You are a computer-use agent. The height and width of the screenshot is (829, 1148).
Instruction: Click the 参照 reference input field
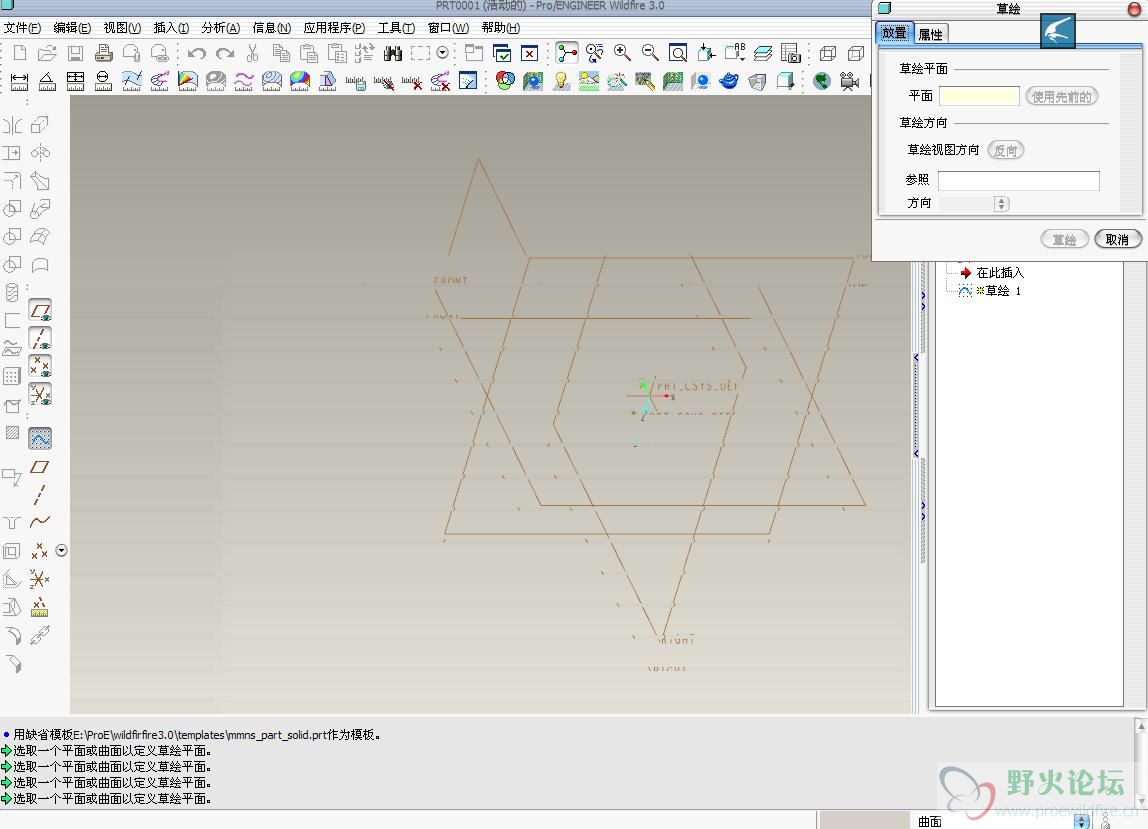(1018, 180)
